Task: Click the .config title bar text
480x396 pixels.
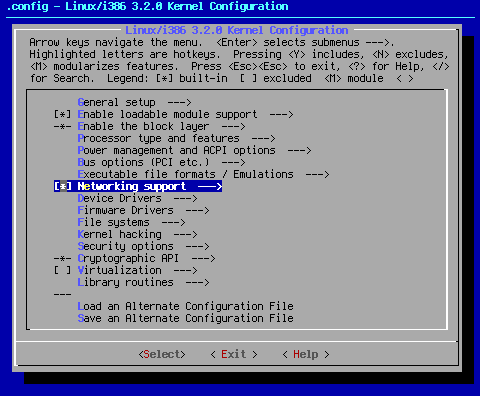Action: pyautogui.click(x=147, y=6)
